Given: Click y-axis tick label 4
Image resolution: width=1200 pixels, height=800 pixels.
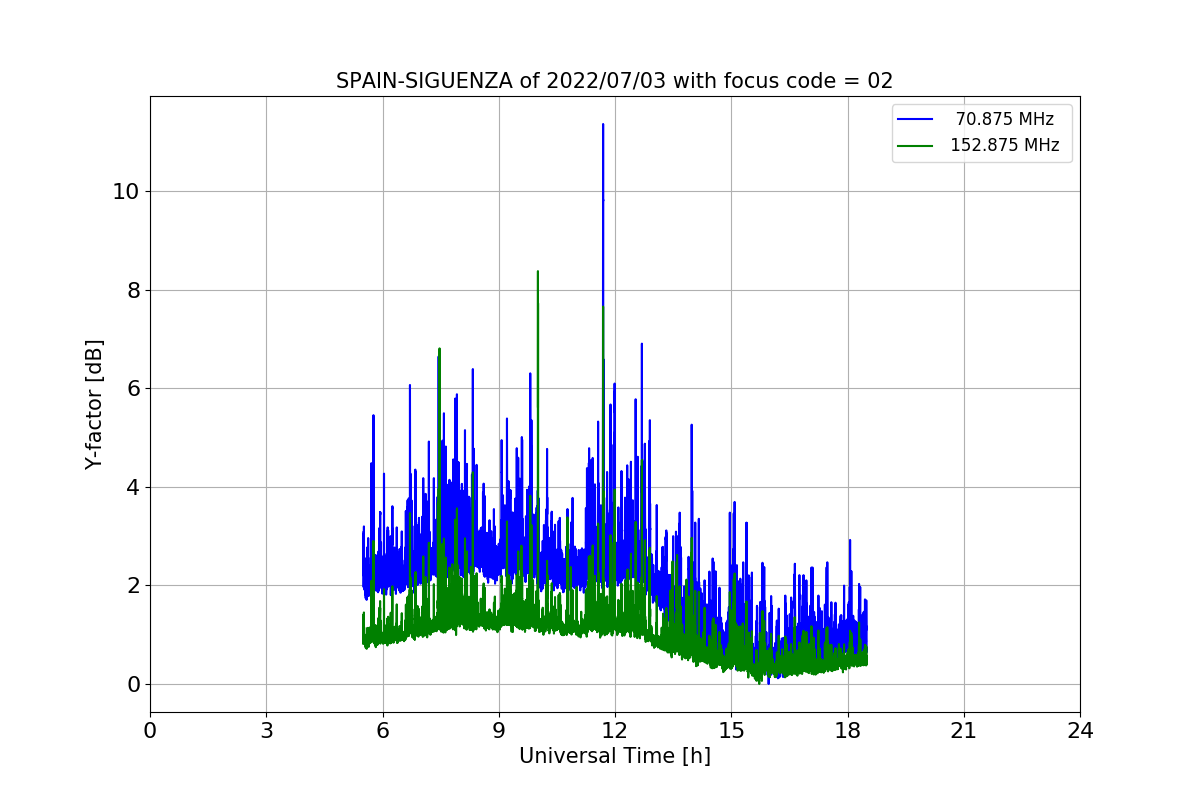Looking at the screenshot, I should [x=132, y=487].
